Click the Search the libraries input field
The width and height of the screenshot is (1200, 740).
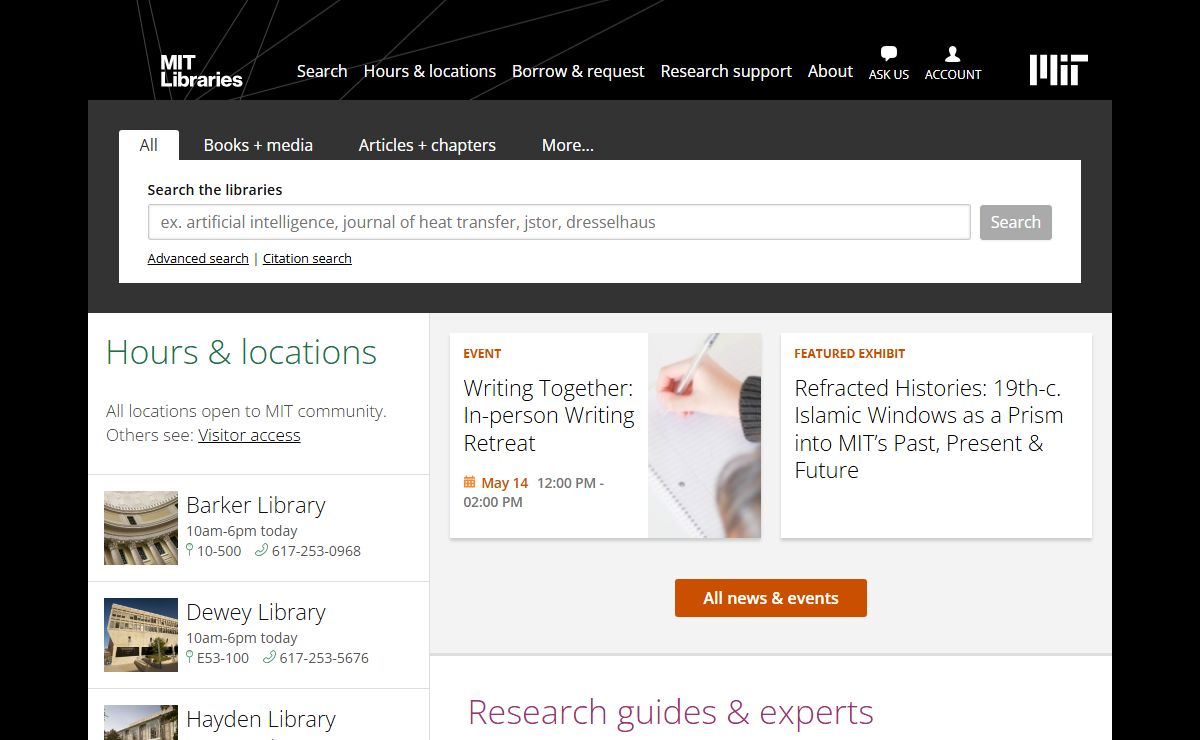click(558, 222)
